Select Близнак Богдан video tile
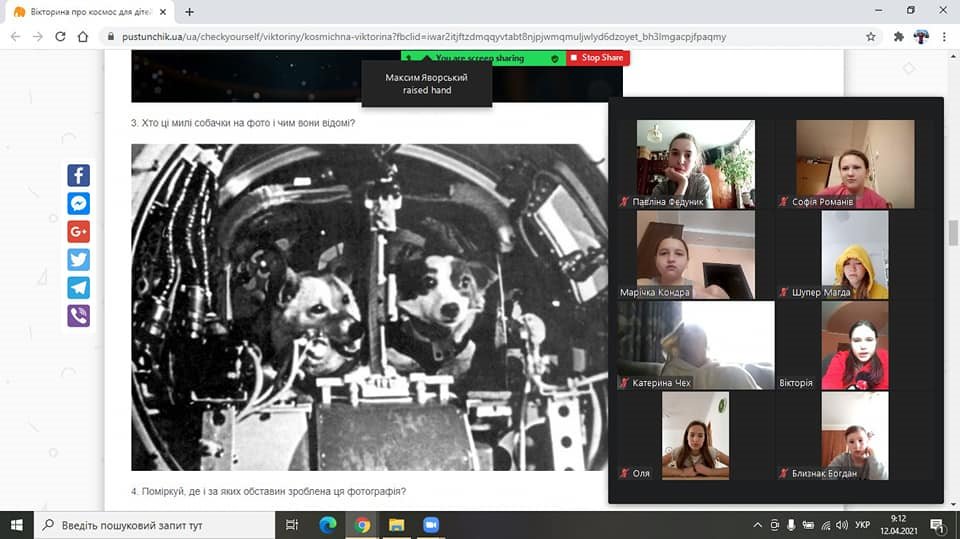The height and width of the screenshot is (539, 960). click(x=855, y=435)
